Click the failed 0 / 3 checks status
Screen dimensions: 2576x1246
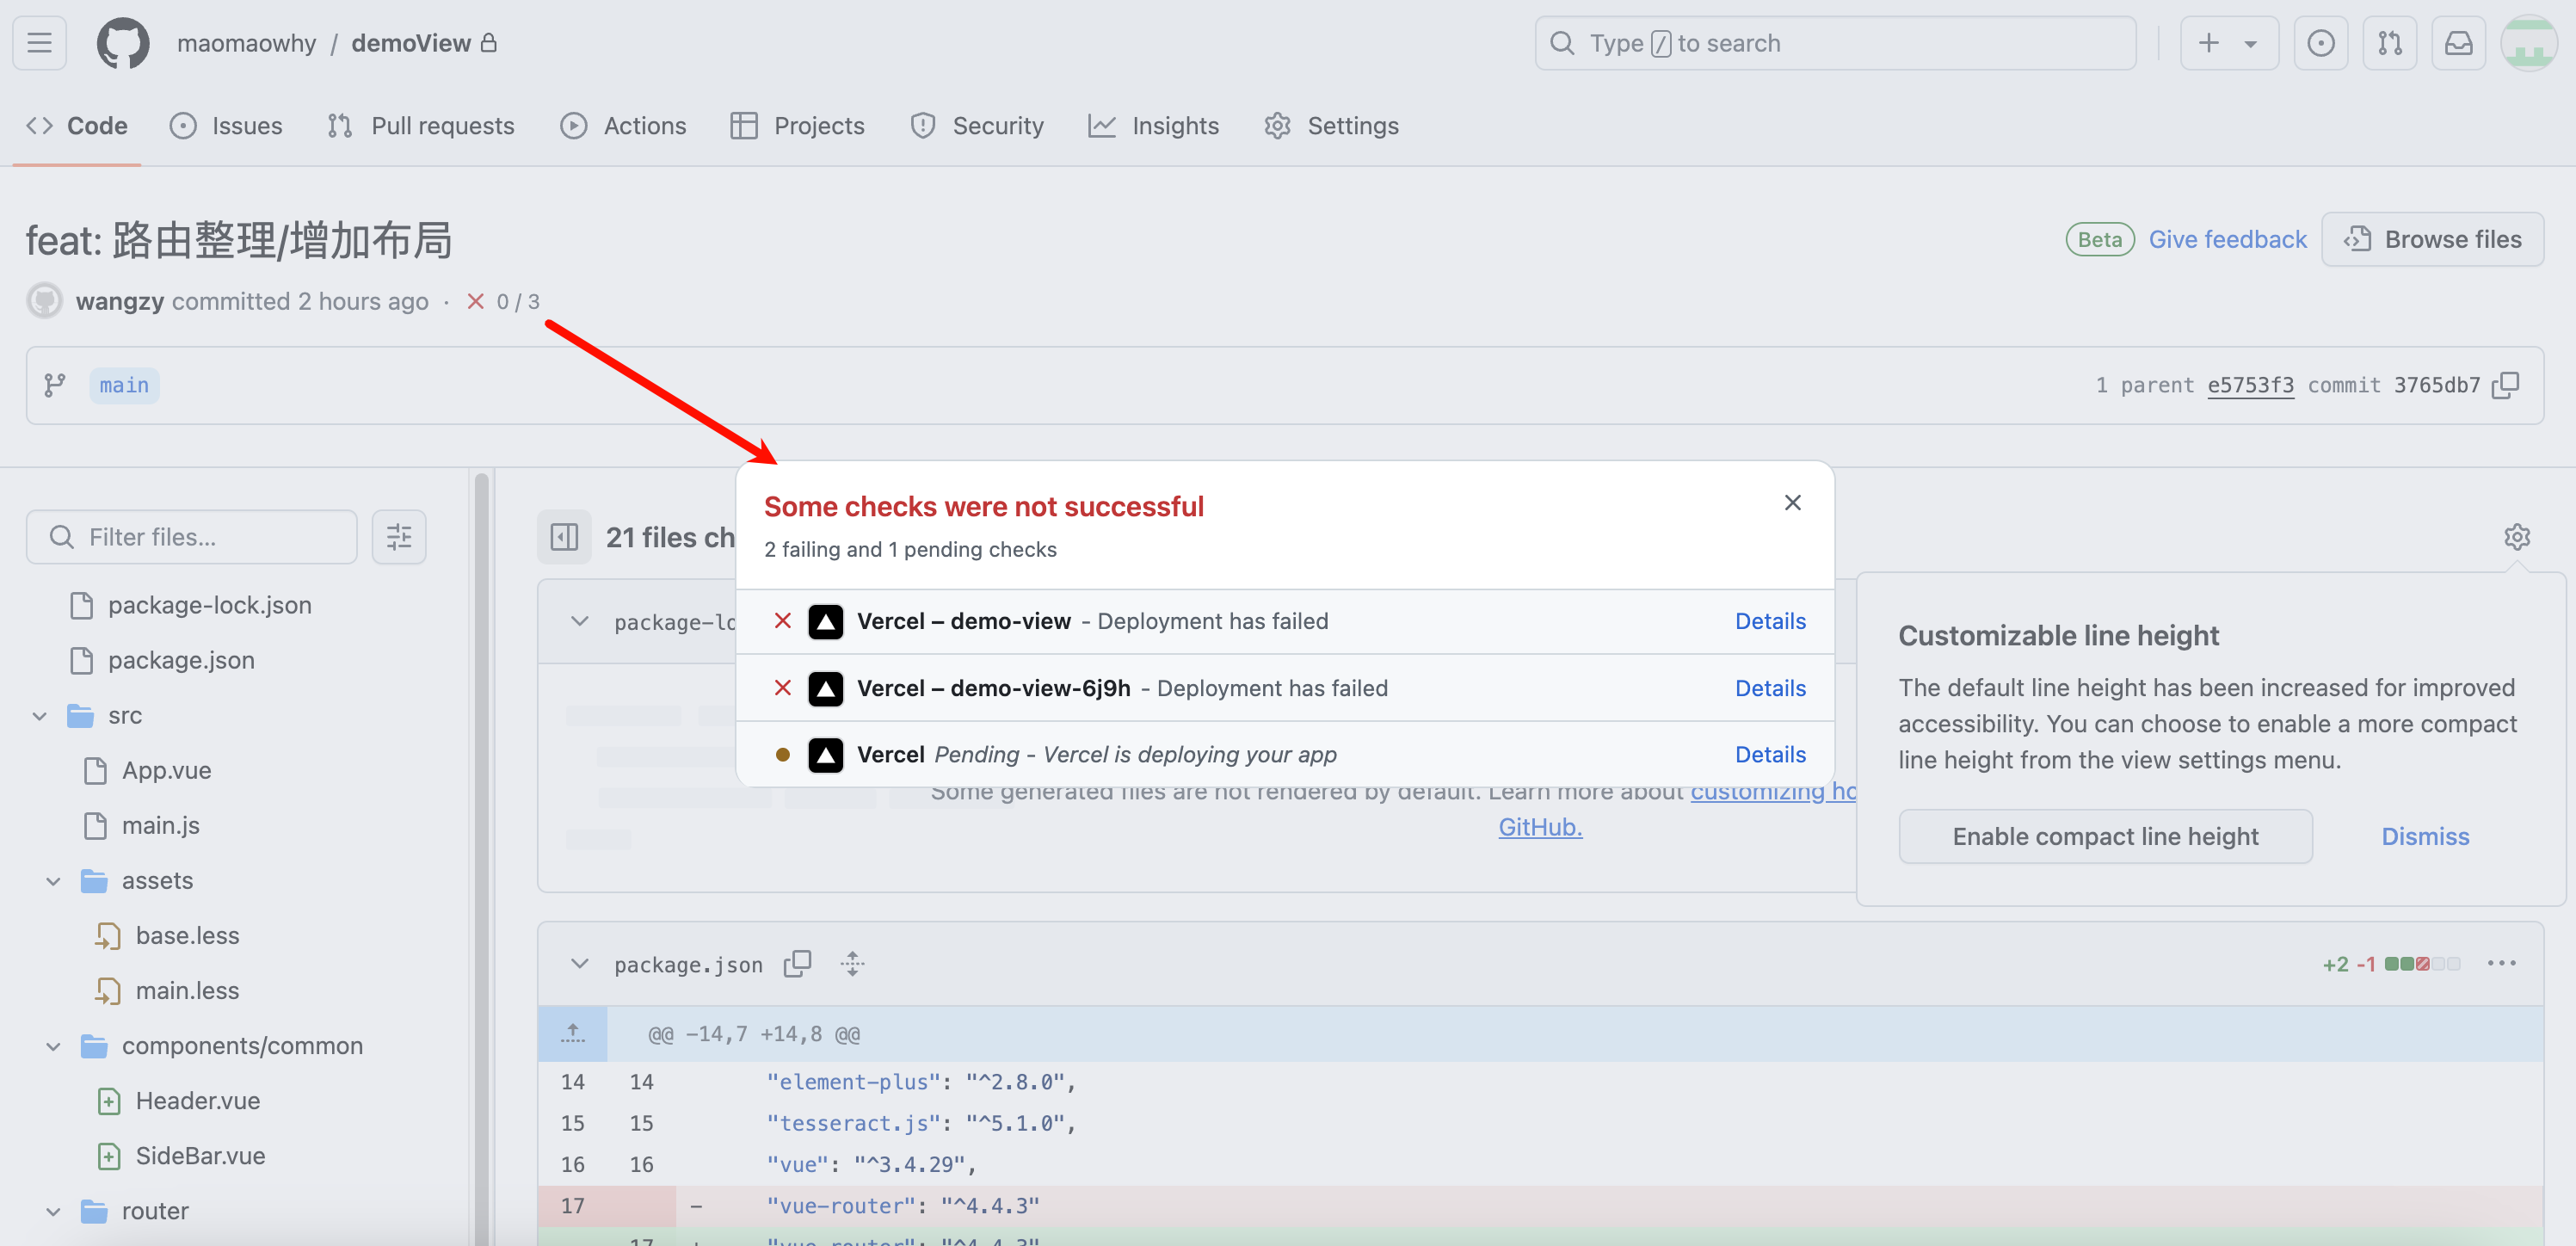pos(503,301)
